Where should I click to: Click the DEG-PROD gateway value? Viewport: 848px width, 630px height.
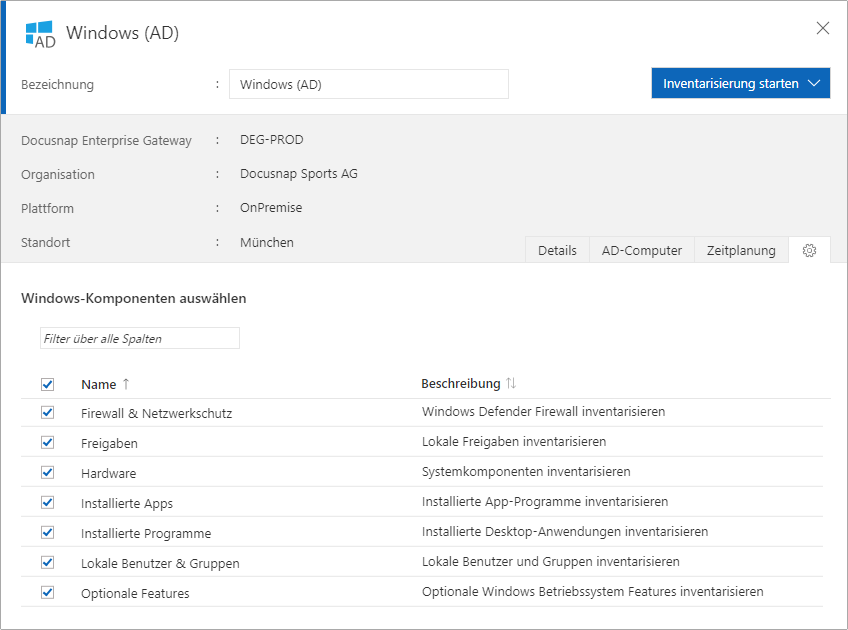pos(271,140)
